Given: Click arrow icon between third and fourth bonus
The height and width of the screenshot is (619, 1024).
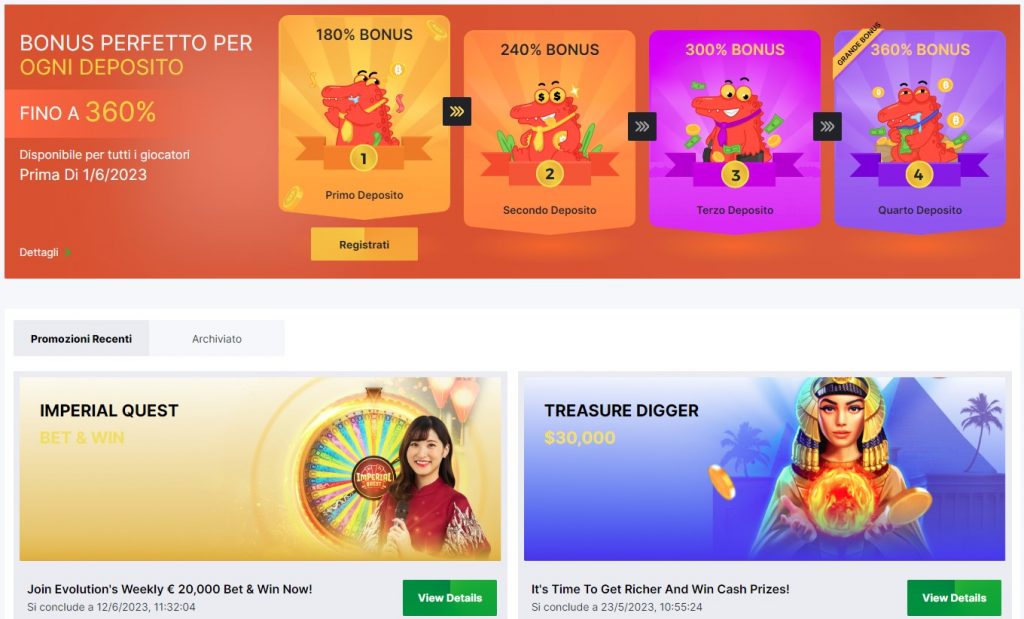Looking at the screenshot, I should coord(827,127).
